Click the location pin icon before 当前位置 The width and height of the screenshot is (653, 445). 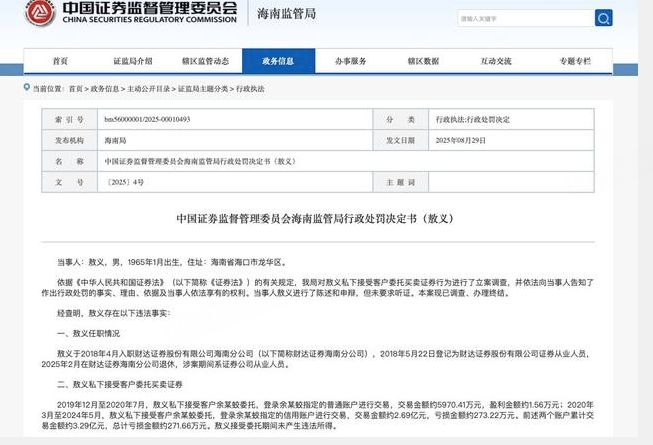click(26, 88)
